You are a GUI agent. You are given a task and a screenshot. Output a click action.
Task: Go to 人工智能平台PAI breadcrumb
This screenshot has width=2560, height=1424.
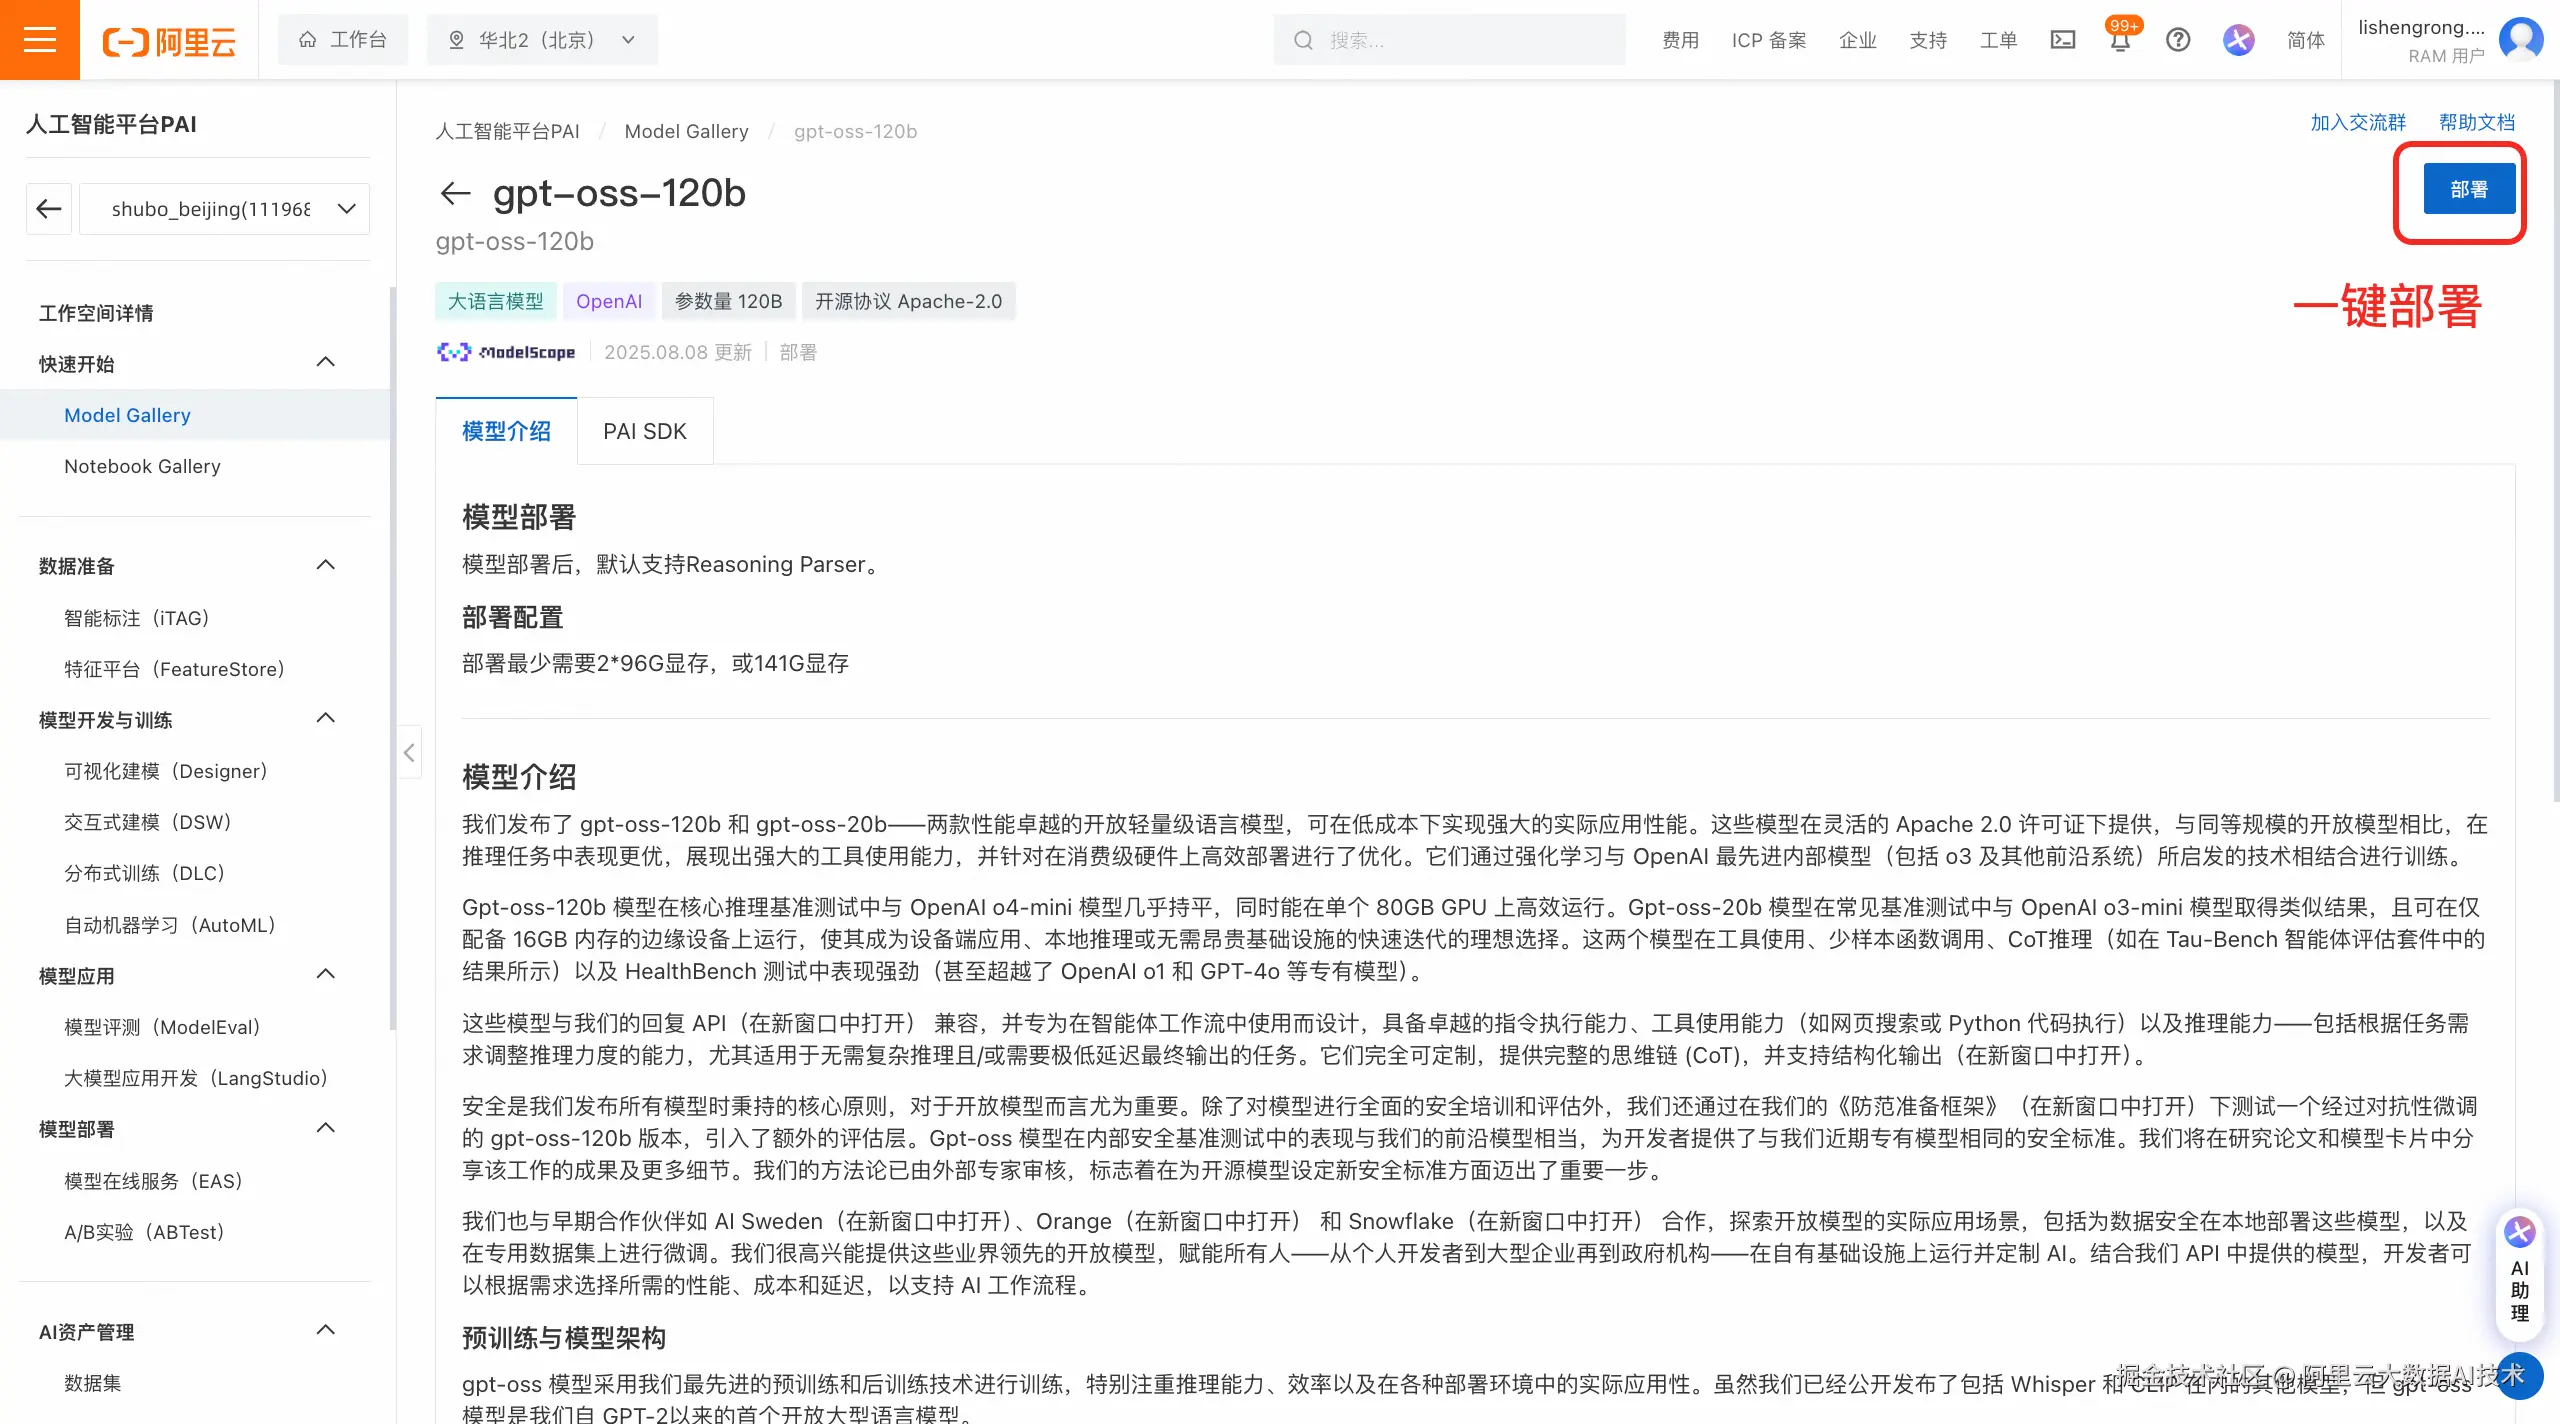tap(507, 131)
